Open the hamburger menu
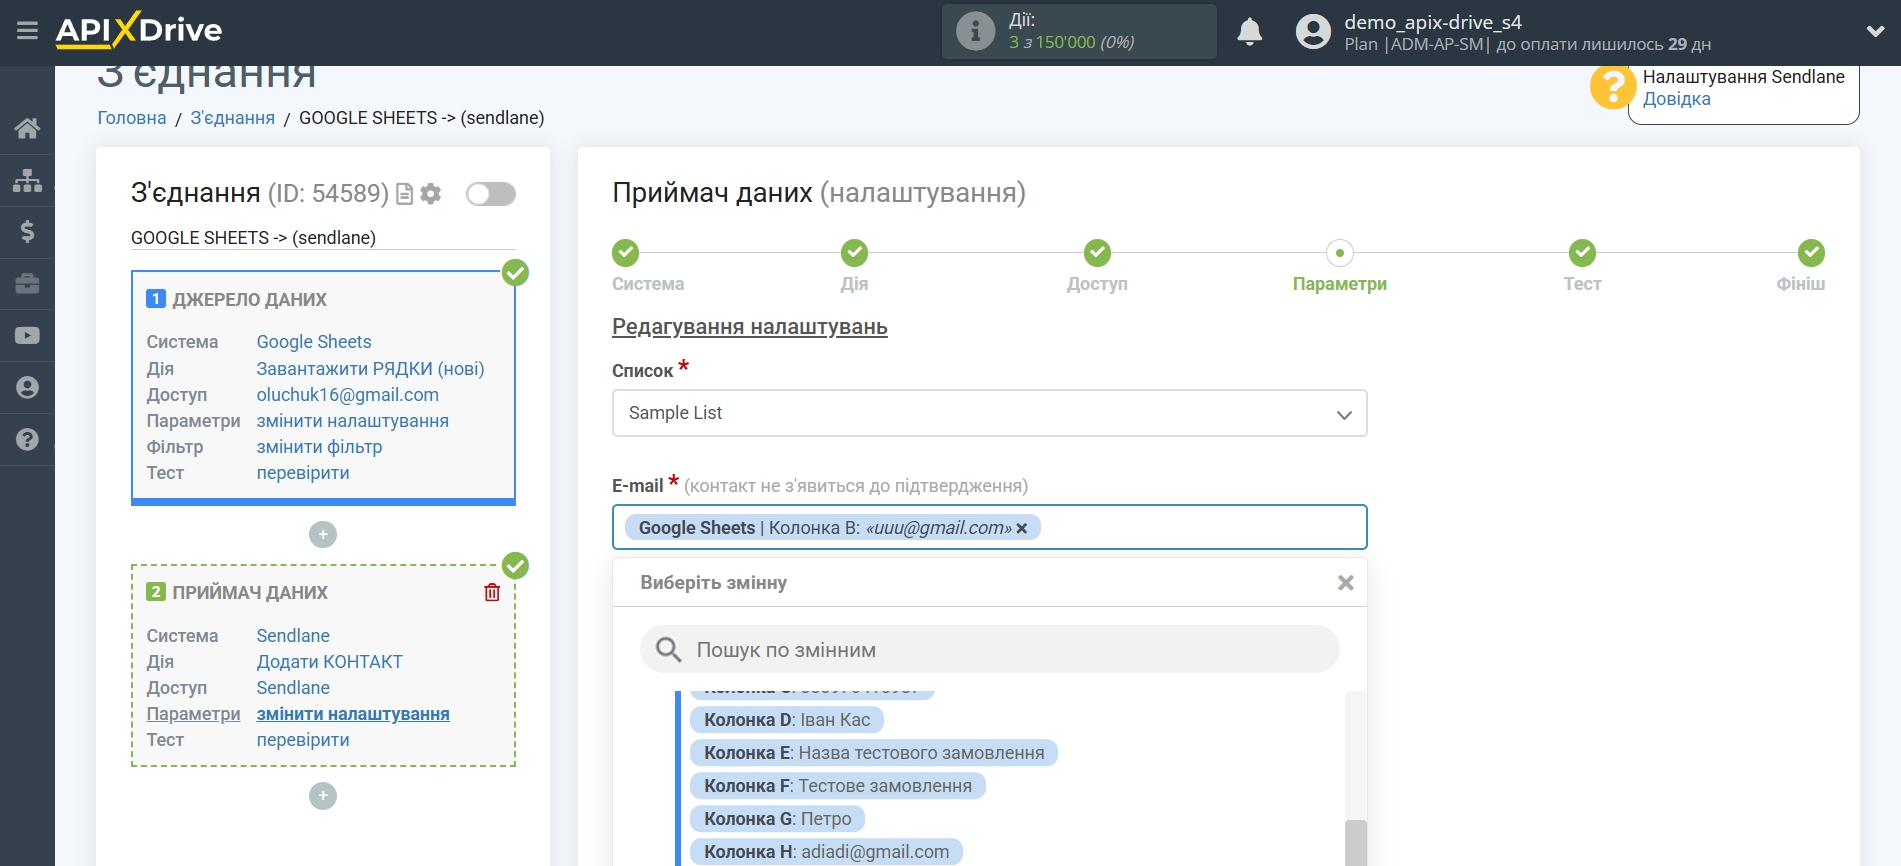 click(27, 31)
